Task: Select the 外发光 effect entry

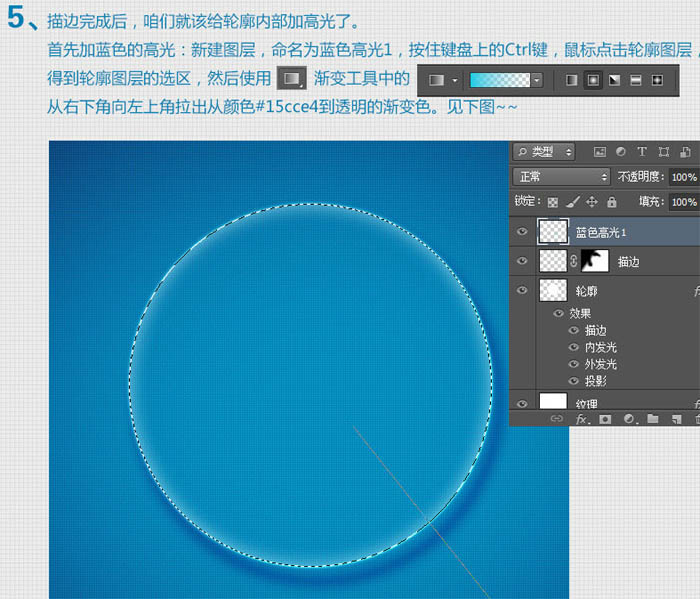Action: (x=600, y=364)
